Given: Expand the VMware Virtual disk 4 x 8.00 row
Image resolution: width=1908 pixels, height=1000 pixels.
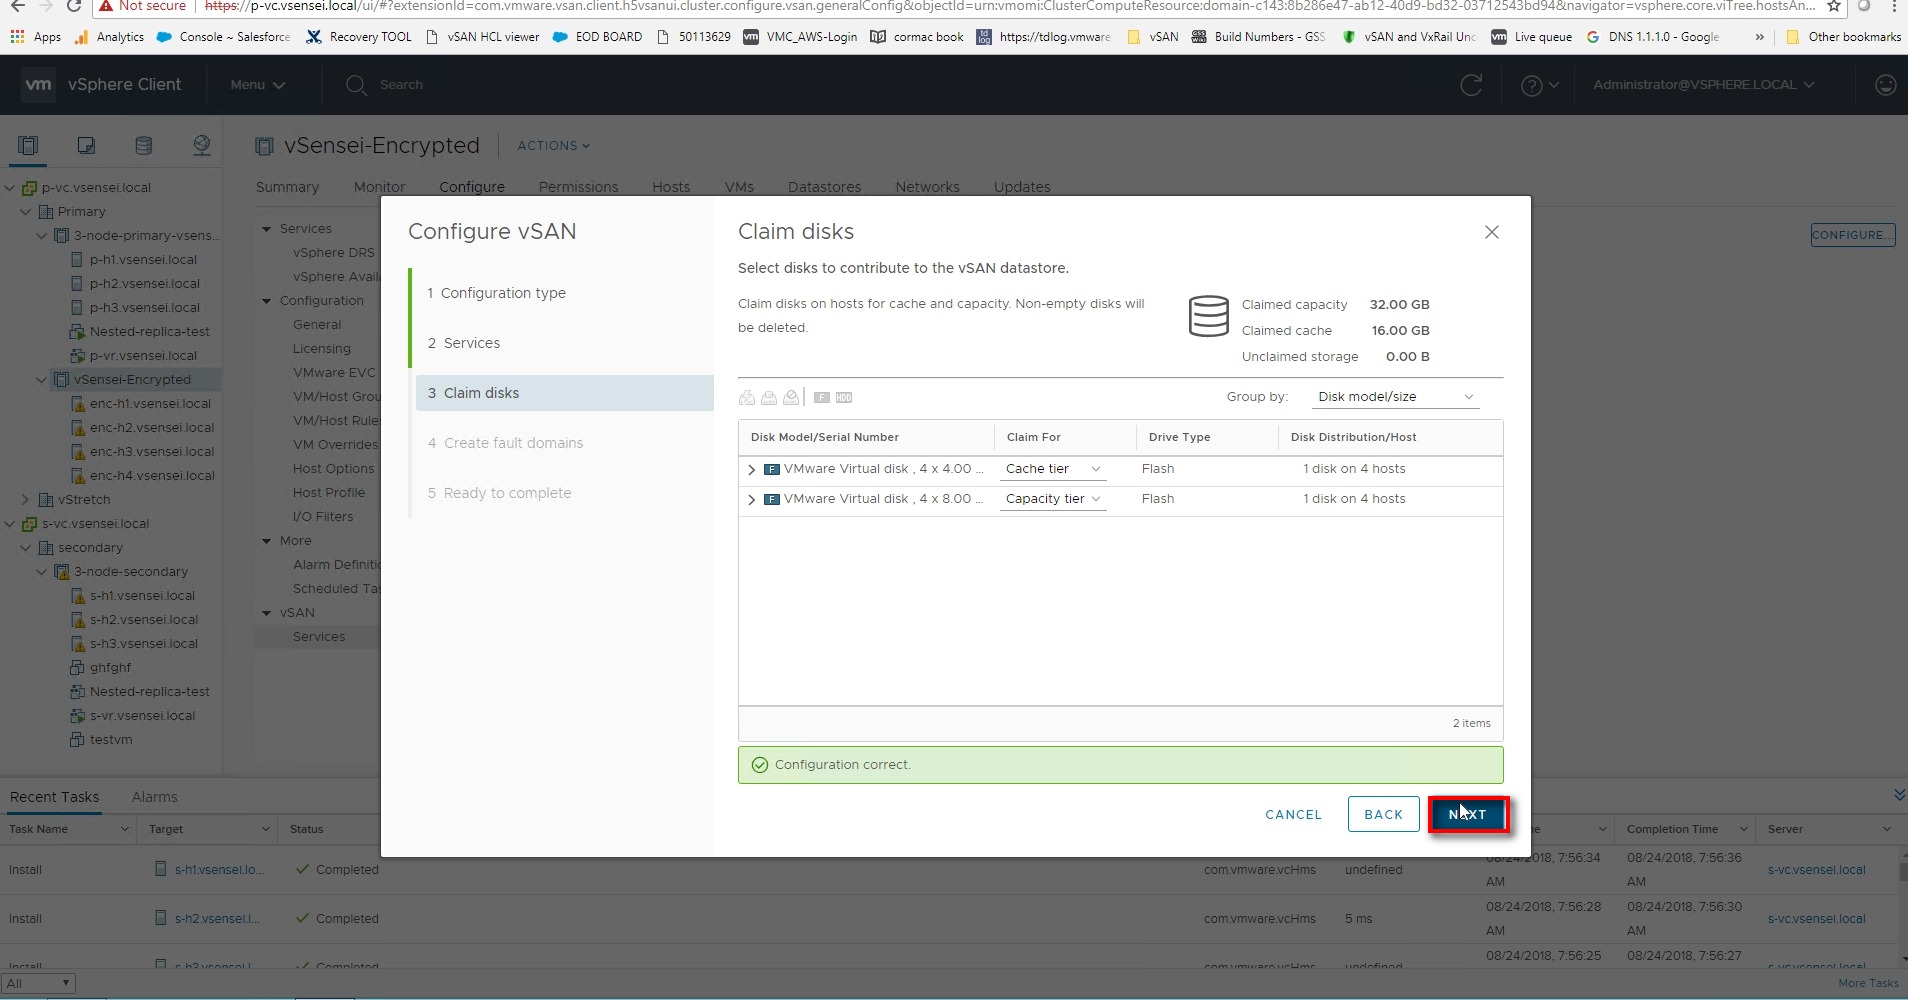Looking at the screenshot, I should pyautogui.click(x=752, y=499).
